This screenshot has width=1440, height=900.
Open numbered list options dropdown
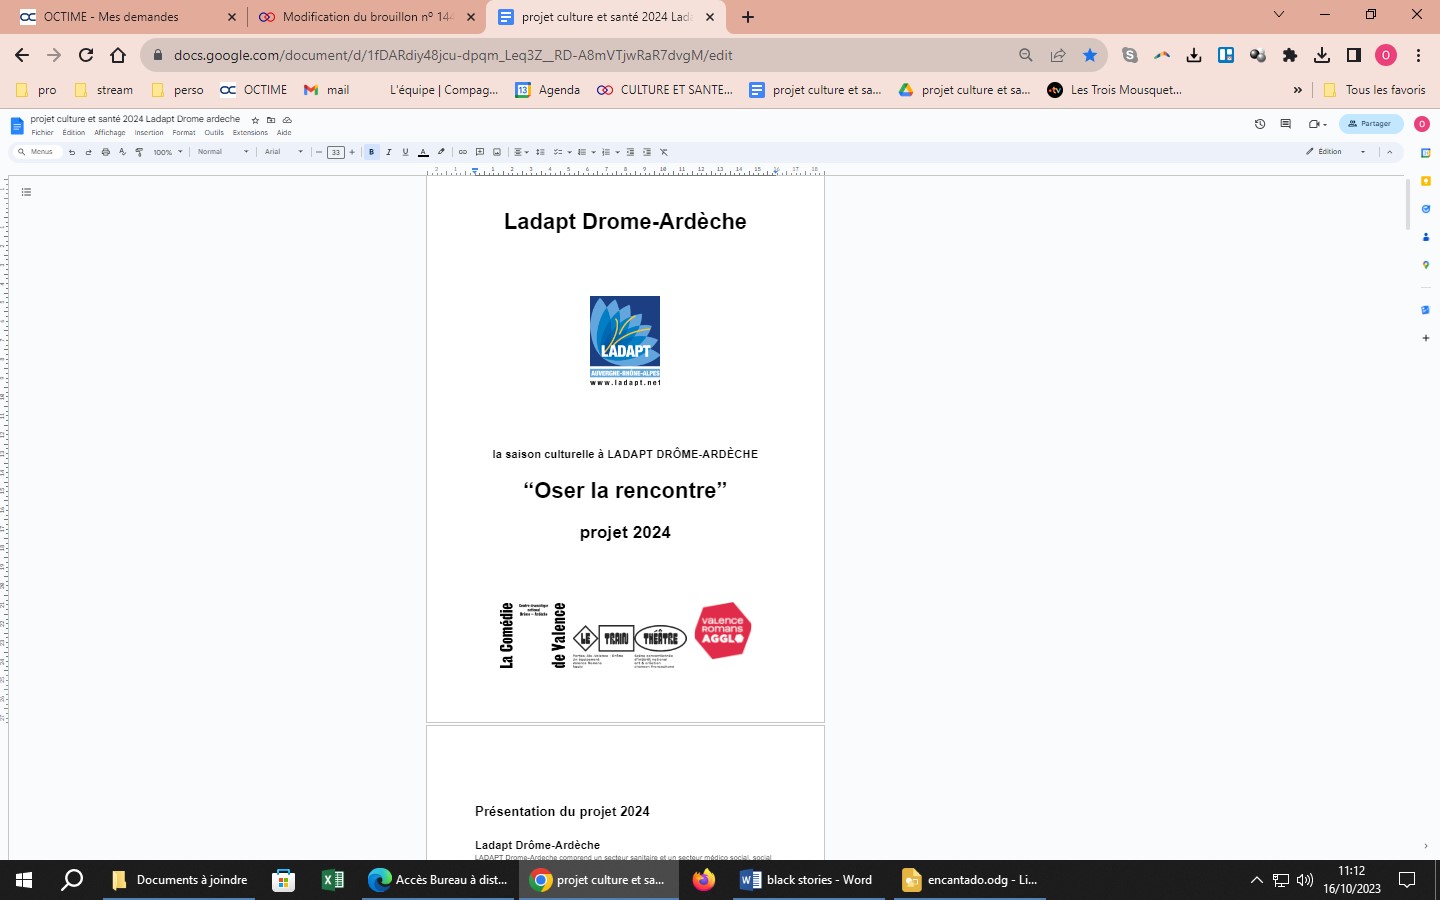(611, 152)
